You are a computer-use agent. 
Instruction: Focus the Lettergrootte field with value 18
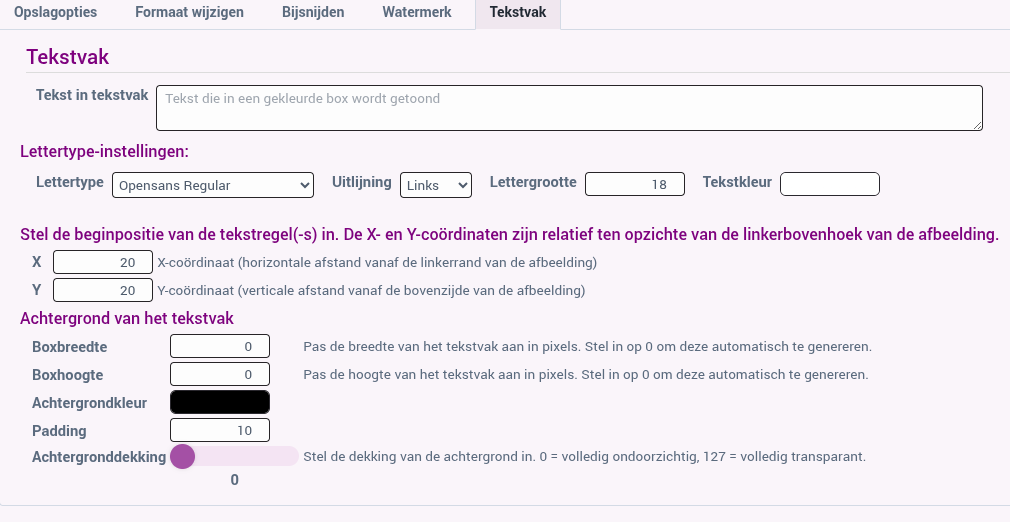[634, 184]
